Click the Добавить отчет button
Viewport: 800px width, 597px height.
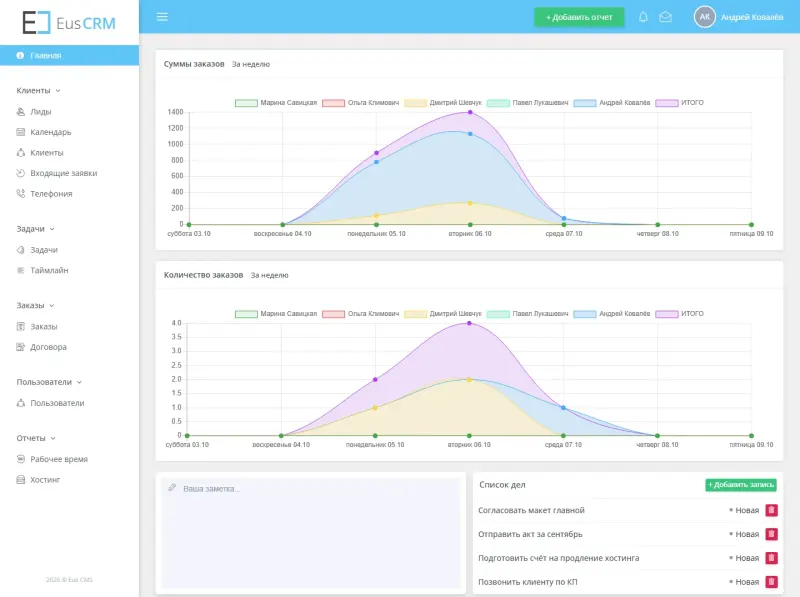(579, 17)
